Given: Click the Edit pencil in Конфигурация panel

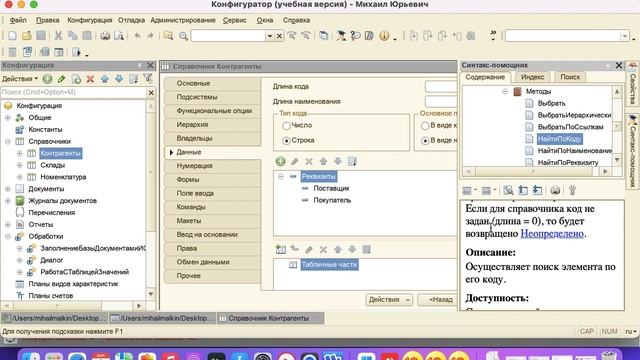Looking at the screenshot, I should tap(61, 79).
